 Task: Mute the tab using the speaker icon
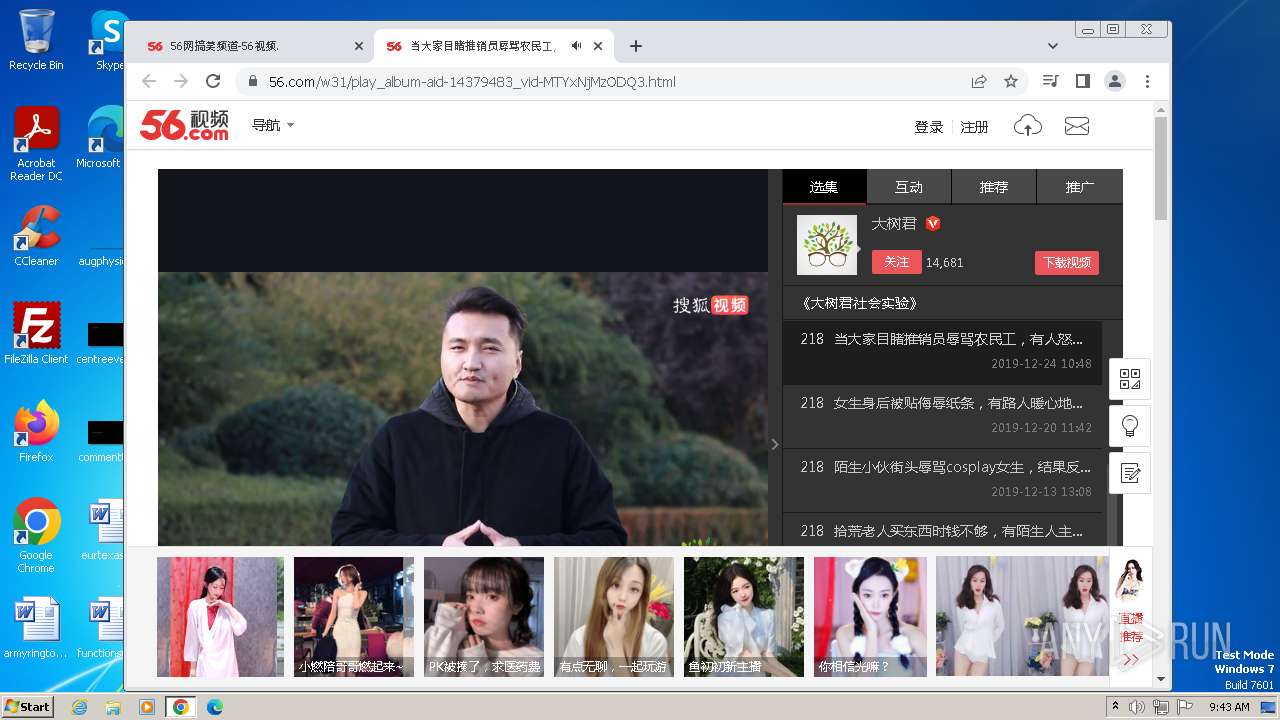pos(577,46)
